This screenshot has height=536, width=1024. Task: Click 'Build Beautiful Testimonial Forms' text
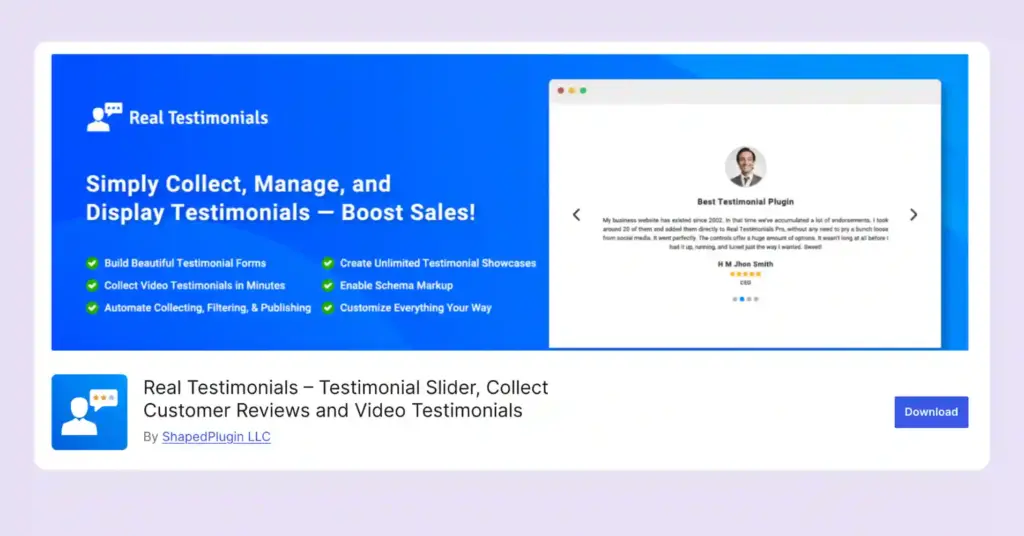pyautogui.click(x=185, y=263)
